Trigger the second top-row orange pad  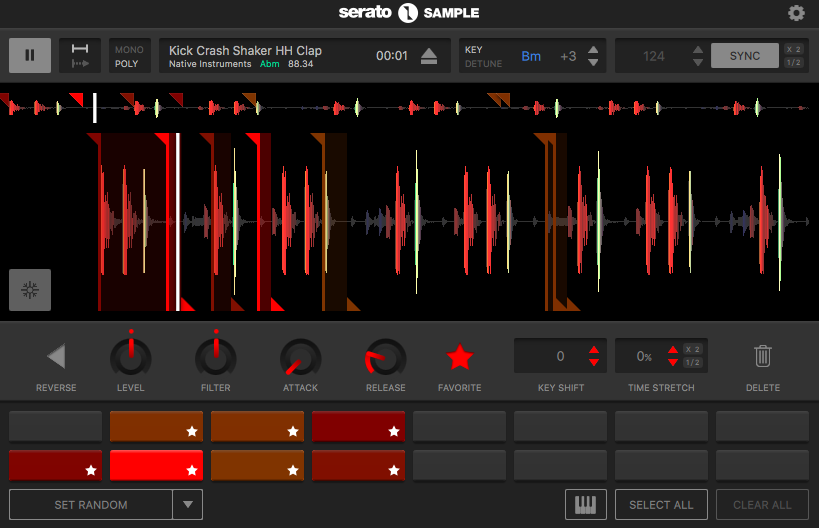(156, 426)
